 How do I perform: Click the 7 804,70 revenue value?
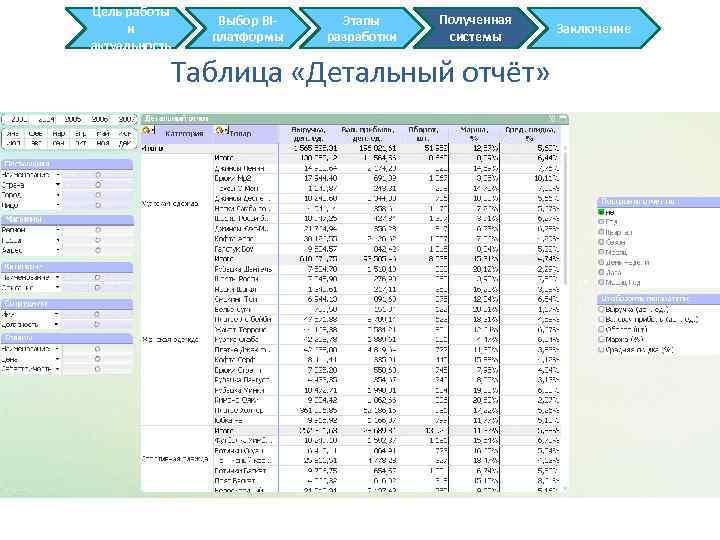(321, 269)
